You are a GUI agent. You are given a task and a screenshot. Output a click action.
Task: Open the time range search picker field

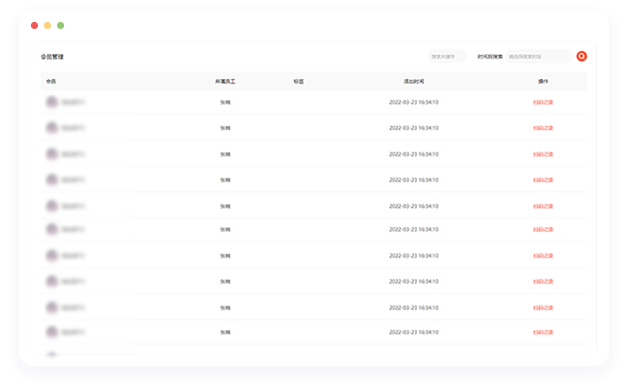pos(539,57)
